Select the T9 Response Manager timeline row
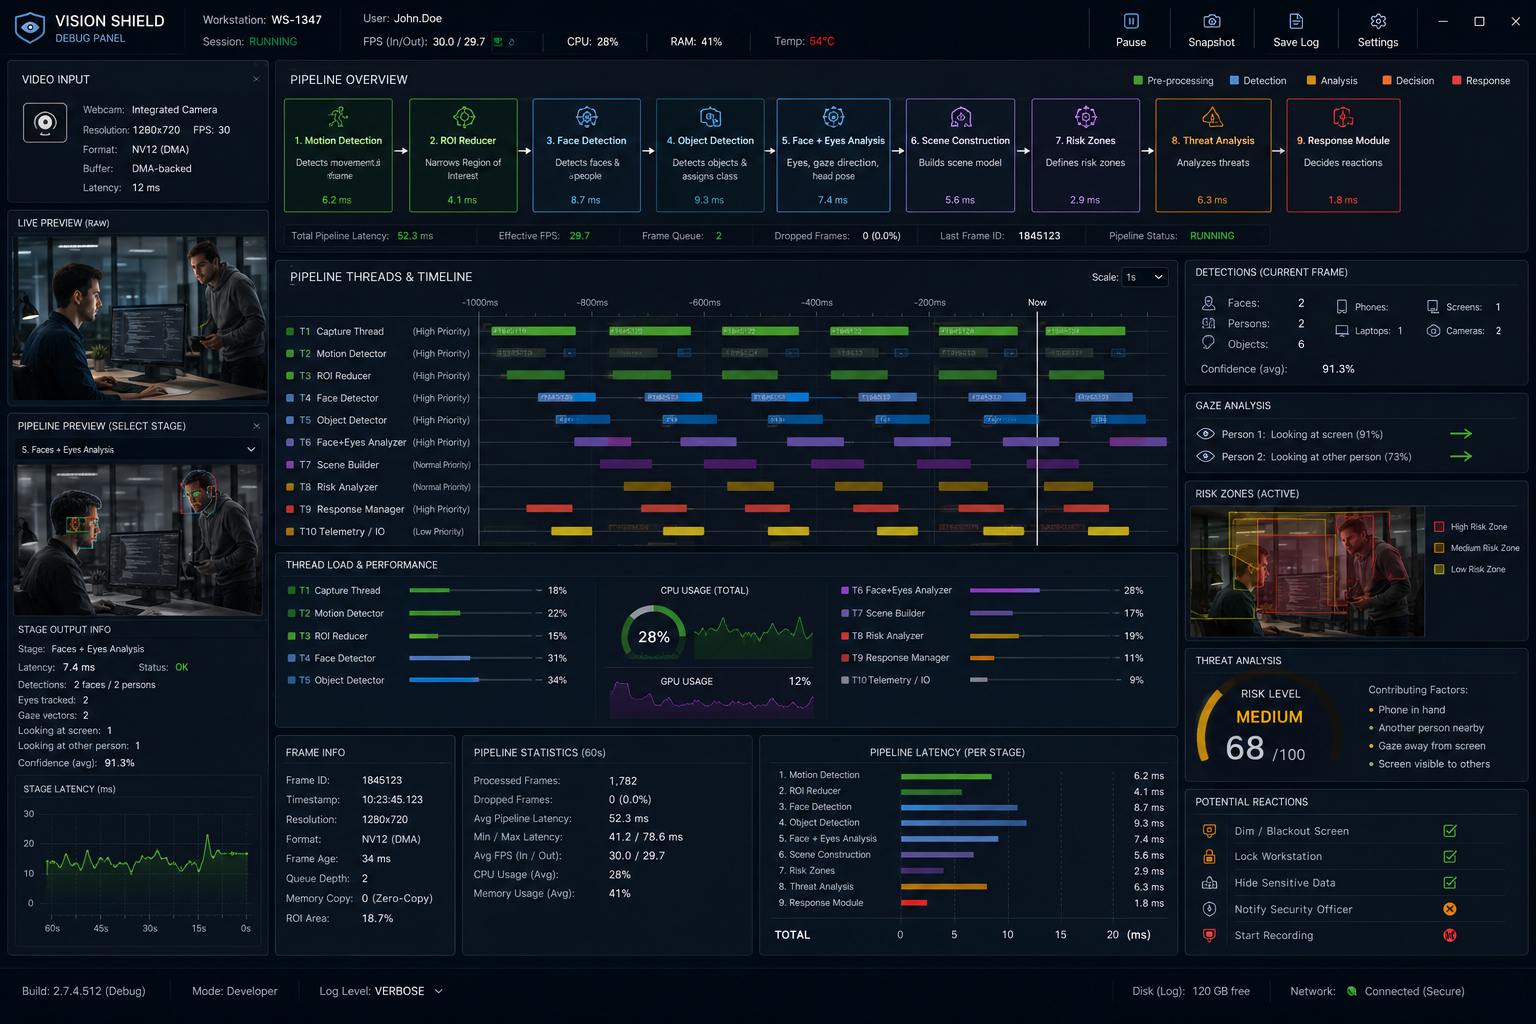 (726, 509)
